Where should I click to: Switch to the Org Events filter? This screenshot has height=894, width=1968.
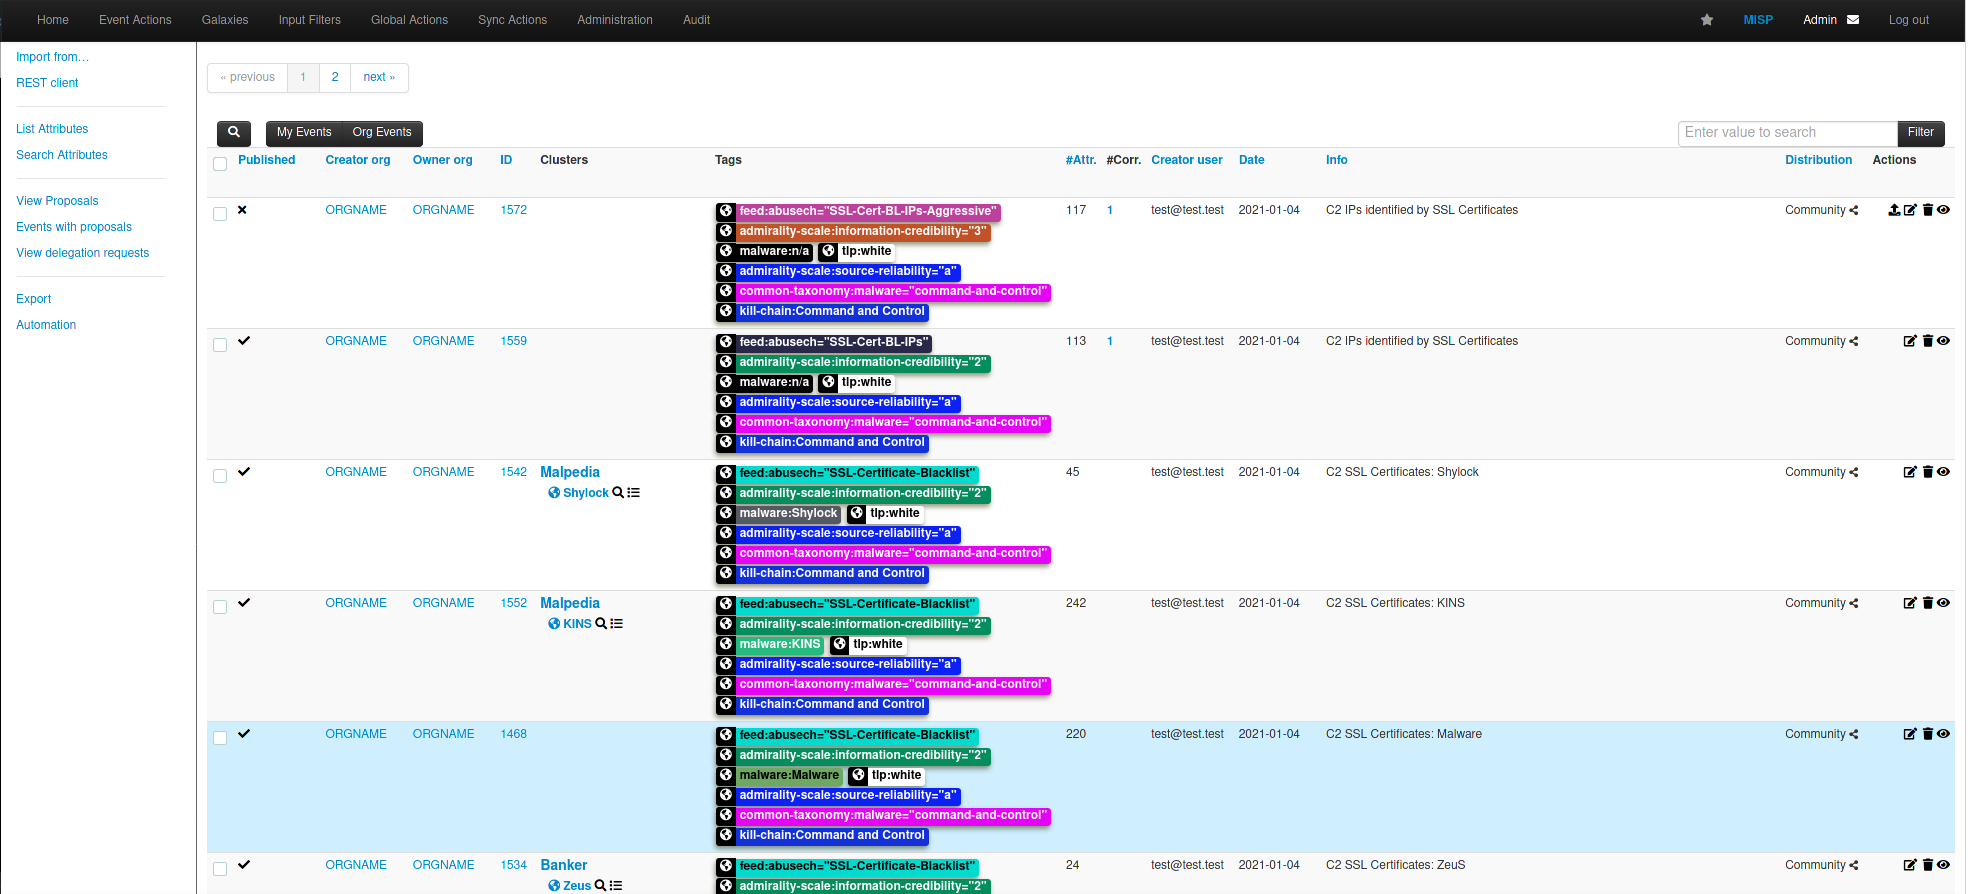[382, 133]
